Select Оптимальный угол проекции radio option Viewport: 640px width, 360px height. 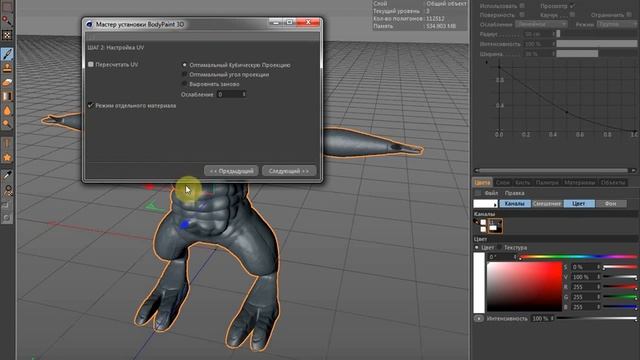184,75
